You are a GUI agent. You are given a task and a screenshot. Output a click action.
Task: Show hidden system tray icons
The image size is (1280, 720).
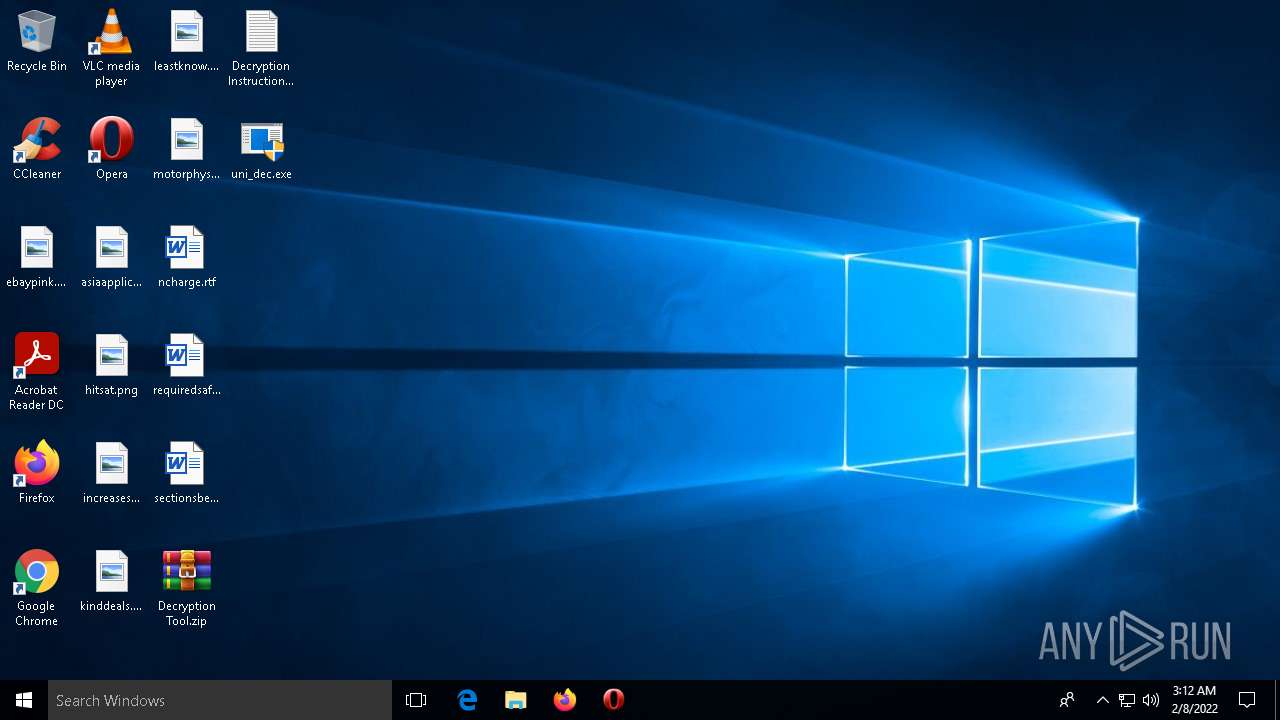coord(1103,700)
